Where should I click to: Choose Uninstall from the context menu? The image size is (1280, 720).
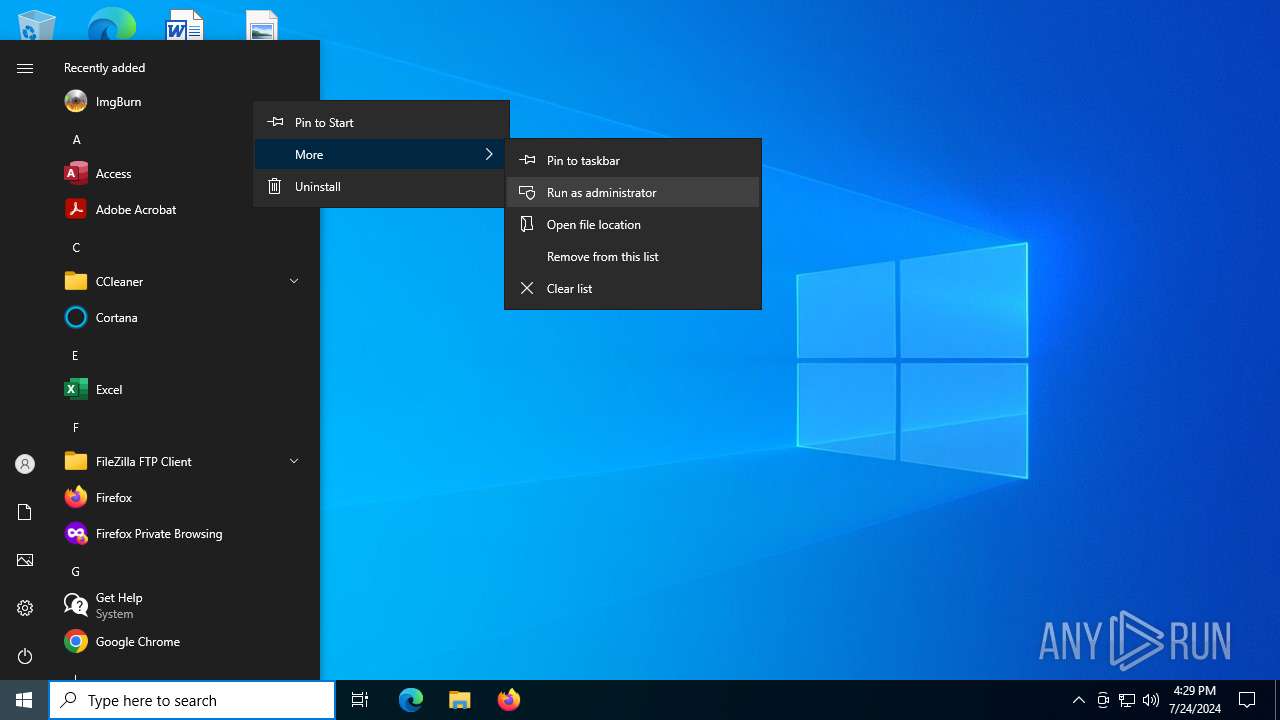coord(382,186)
